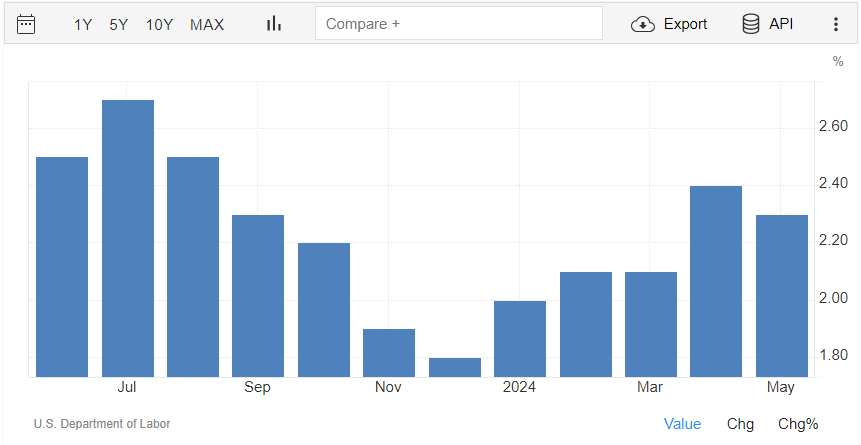Click the May bar at 2.30
This screenshot has width=861, height=445.
pyautogui.click(x=782, y=296)
